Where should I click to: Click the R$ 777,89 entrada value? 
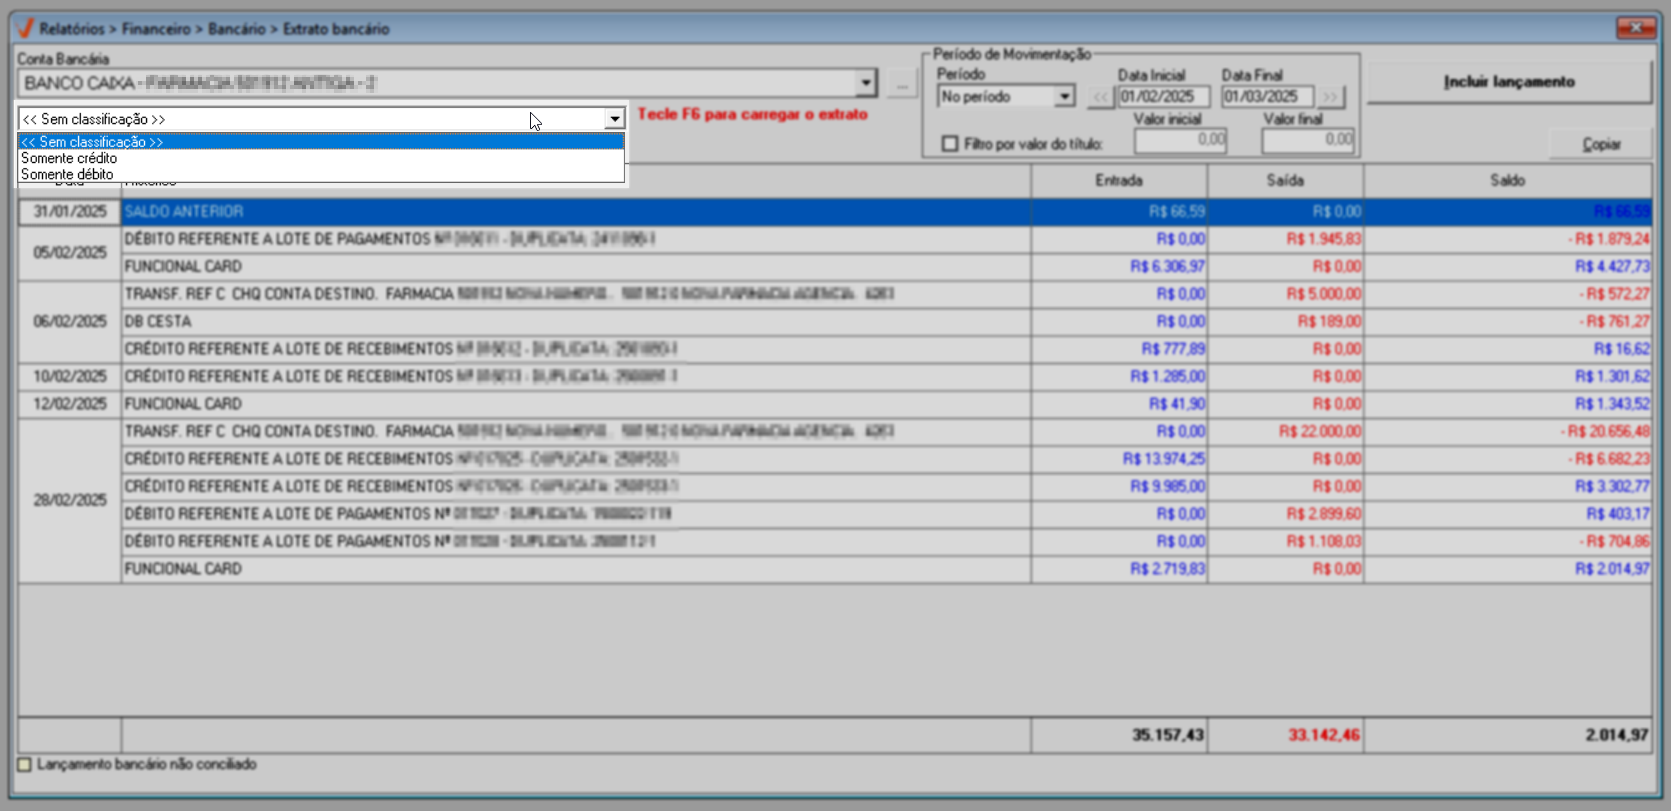pyautogui.click(x=1173, y=350)
